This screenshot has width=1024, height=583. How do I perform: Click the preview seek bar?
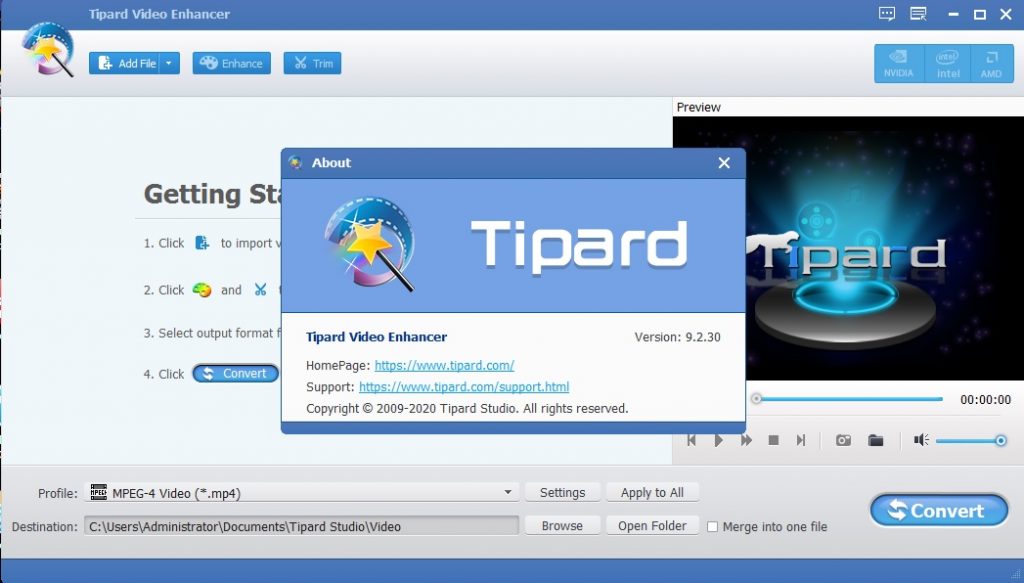pos(846,399)
